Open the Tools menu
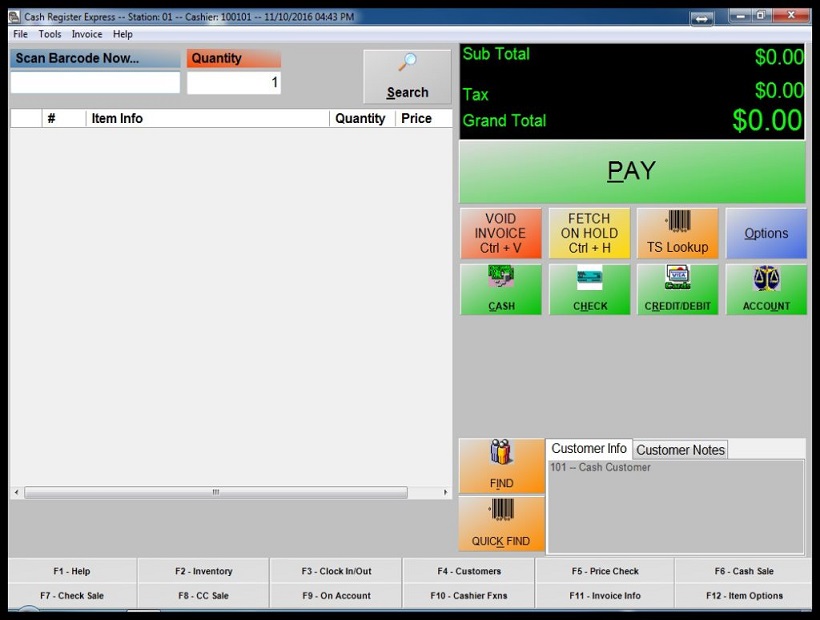Viewport: 820px width, 620px height. (50, 34)
